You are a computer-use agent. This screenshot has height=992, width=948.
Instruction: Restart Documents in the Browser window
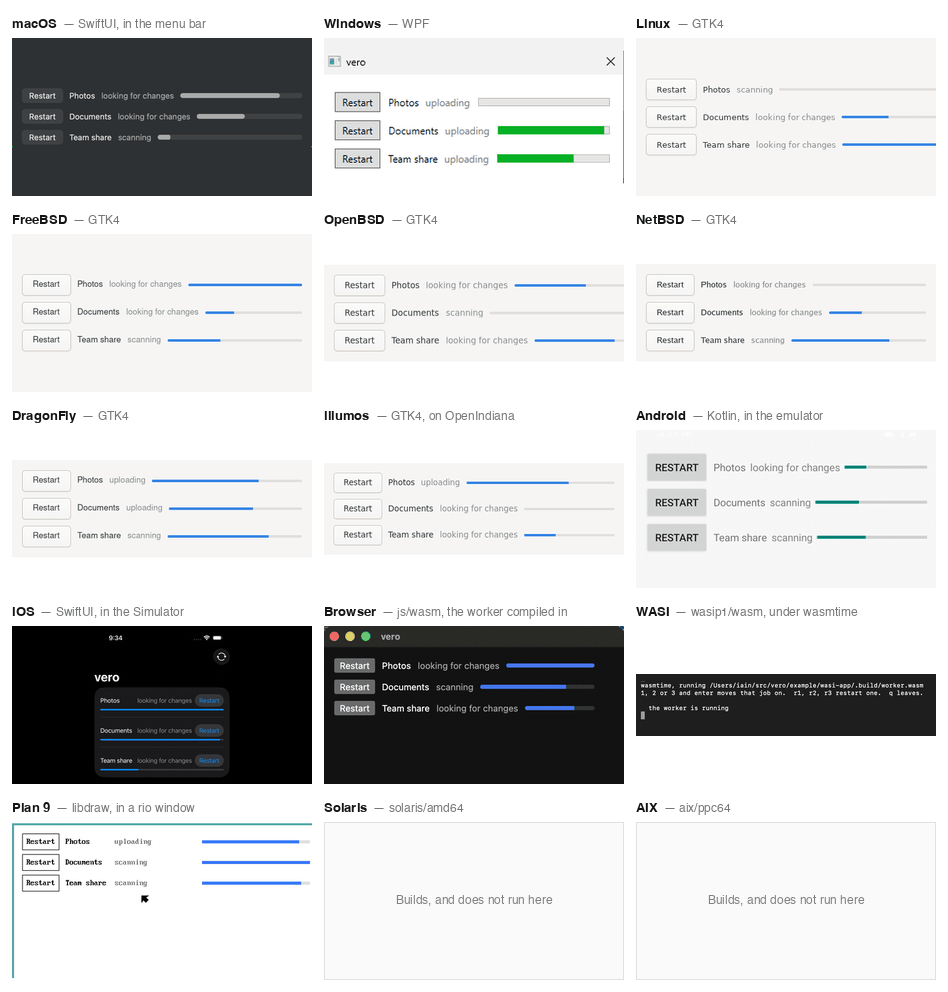coord(354,687)
